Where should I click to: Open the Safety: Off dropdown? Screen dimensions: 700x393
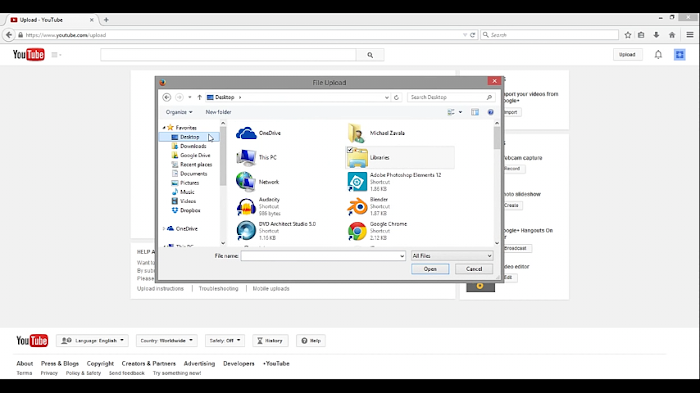225,341
